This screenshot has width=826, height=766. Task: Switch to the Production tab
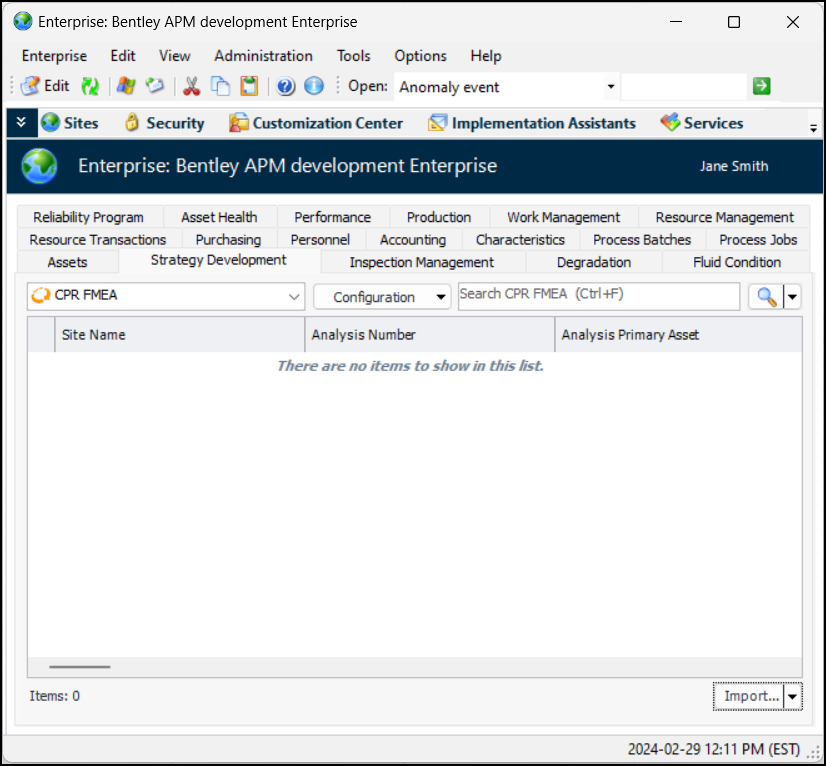pyautogui.click(x=439, y=217)
